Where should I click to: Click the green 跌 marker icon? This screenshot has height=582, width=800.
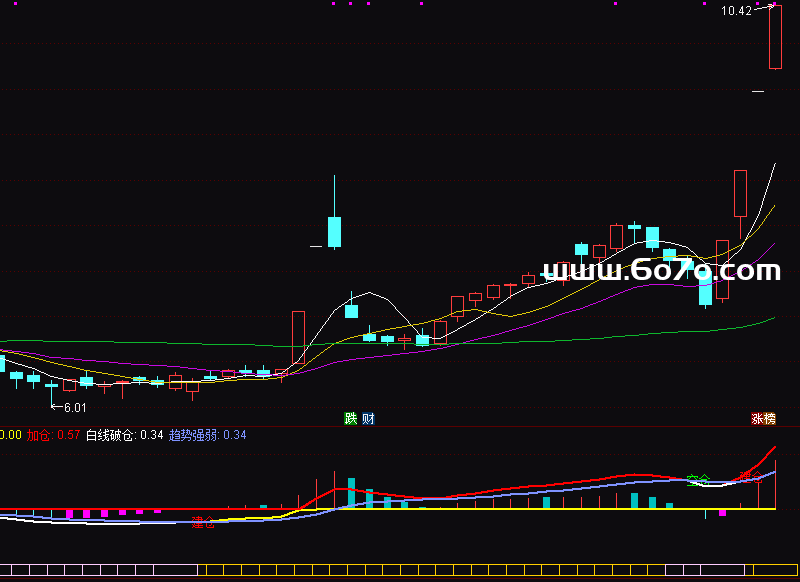(350, 419)
